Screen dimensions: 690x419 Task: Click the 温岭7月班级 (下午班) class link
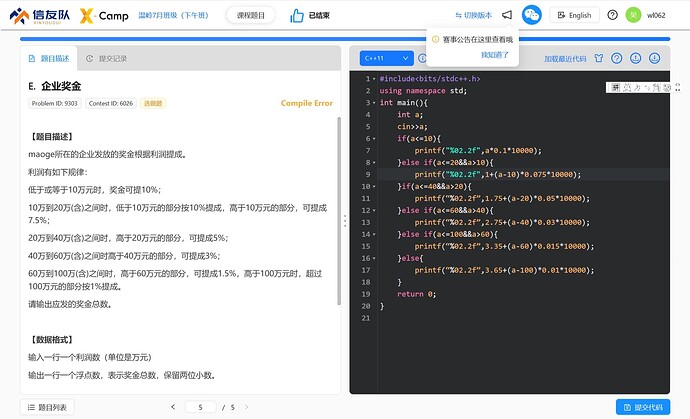[173, 15]
